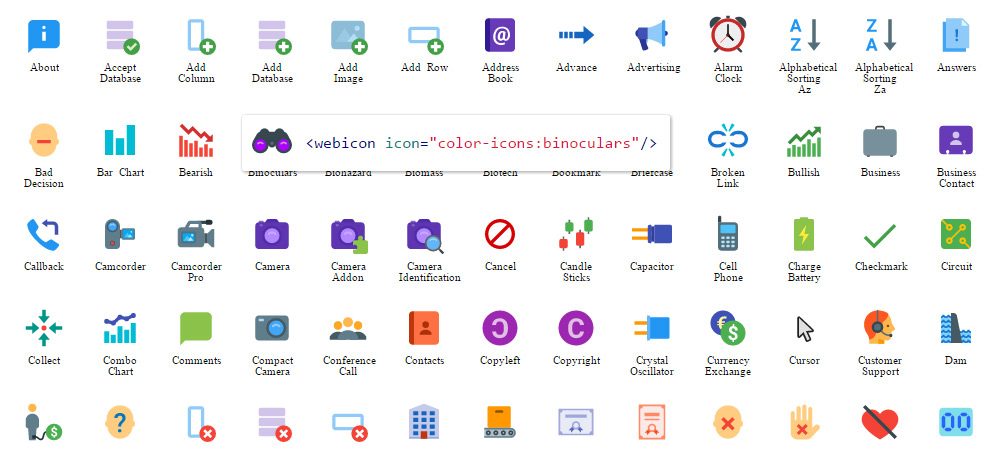
Task: Click the person with dollar debt icon
Action: click(x=43, y=422)
